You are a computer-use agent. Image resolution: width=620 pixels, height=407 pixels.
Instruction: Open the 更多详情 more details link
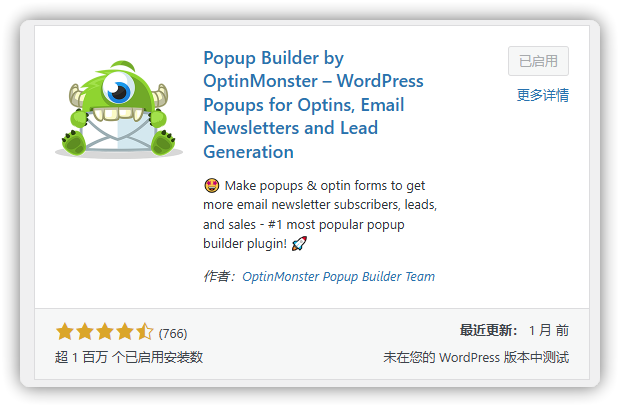coord(542,95)
